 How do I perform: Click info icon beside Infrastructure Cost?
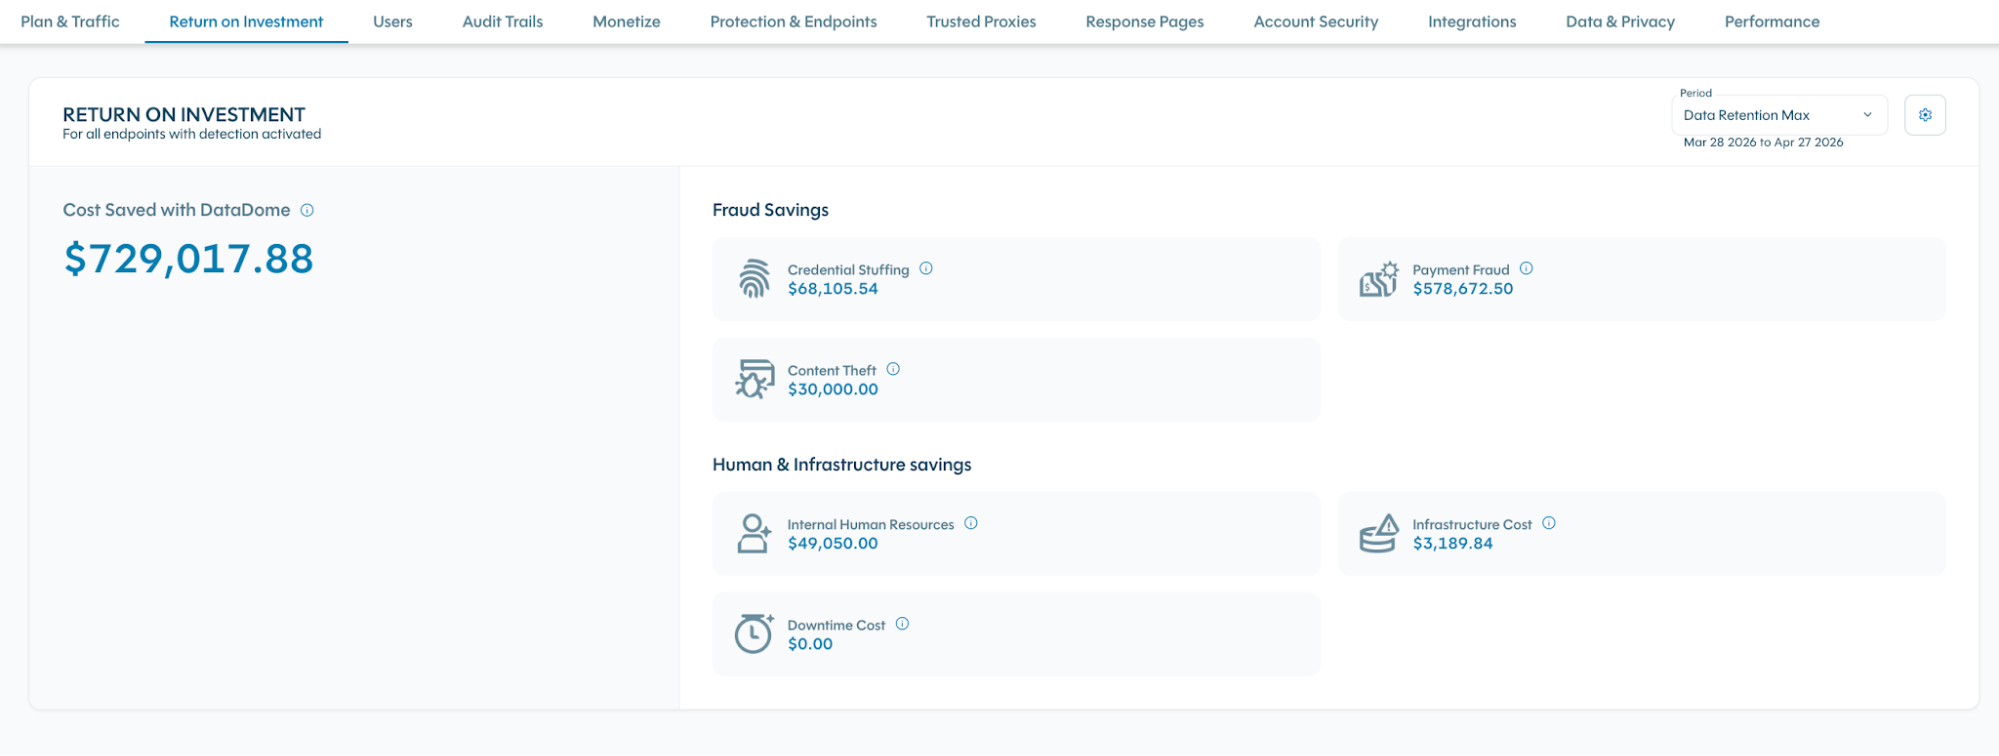(1549, 523)
